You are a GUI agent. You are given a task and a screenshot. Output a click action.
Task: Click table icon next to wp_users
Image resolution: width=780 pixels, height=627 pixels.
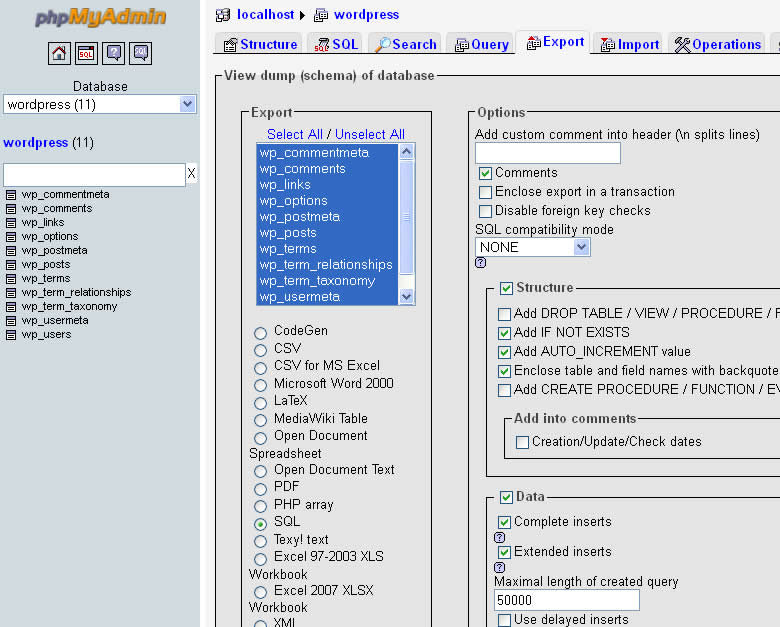11,334
